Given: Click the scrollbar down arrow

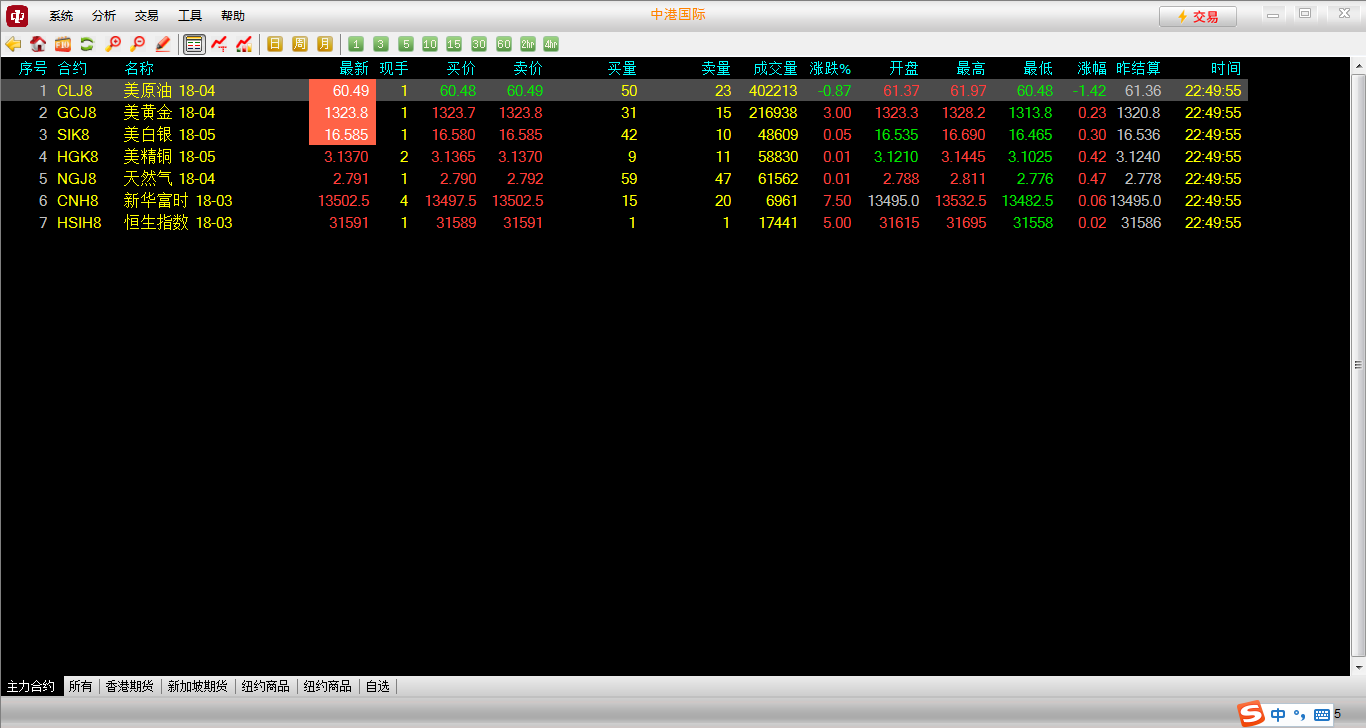Looking at the screenshot, I should click(1358, 667).
